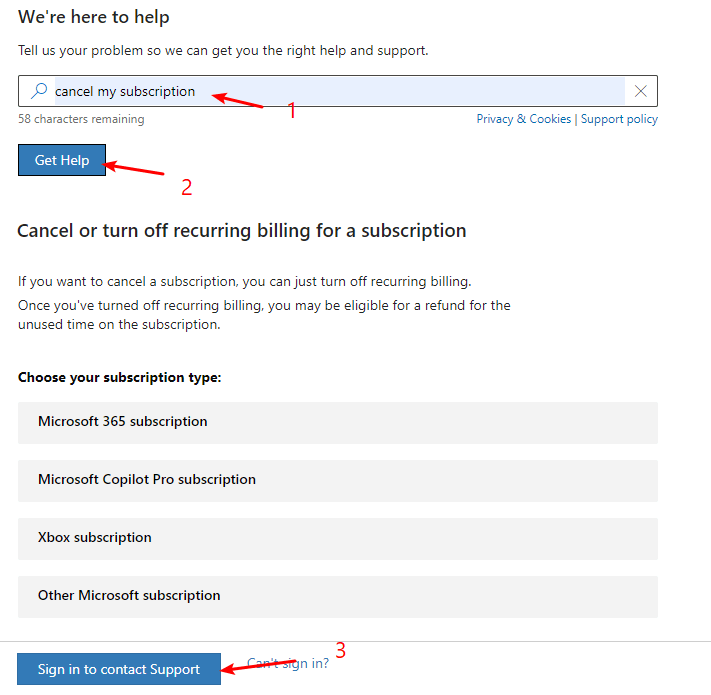Open the Privacy & Cookies link
This screenshot has height=695, width=711.
click(523, 119)
